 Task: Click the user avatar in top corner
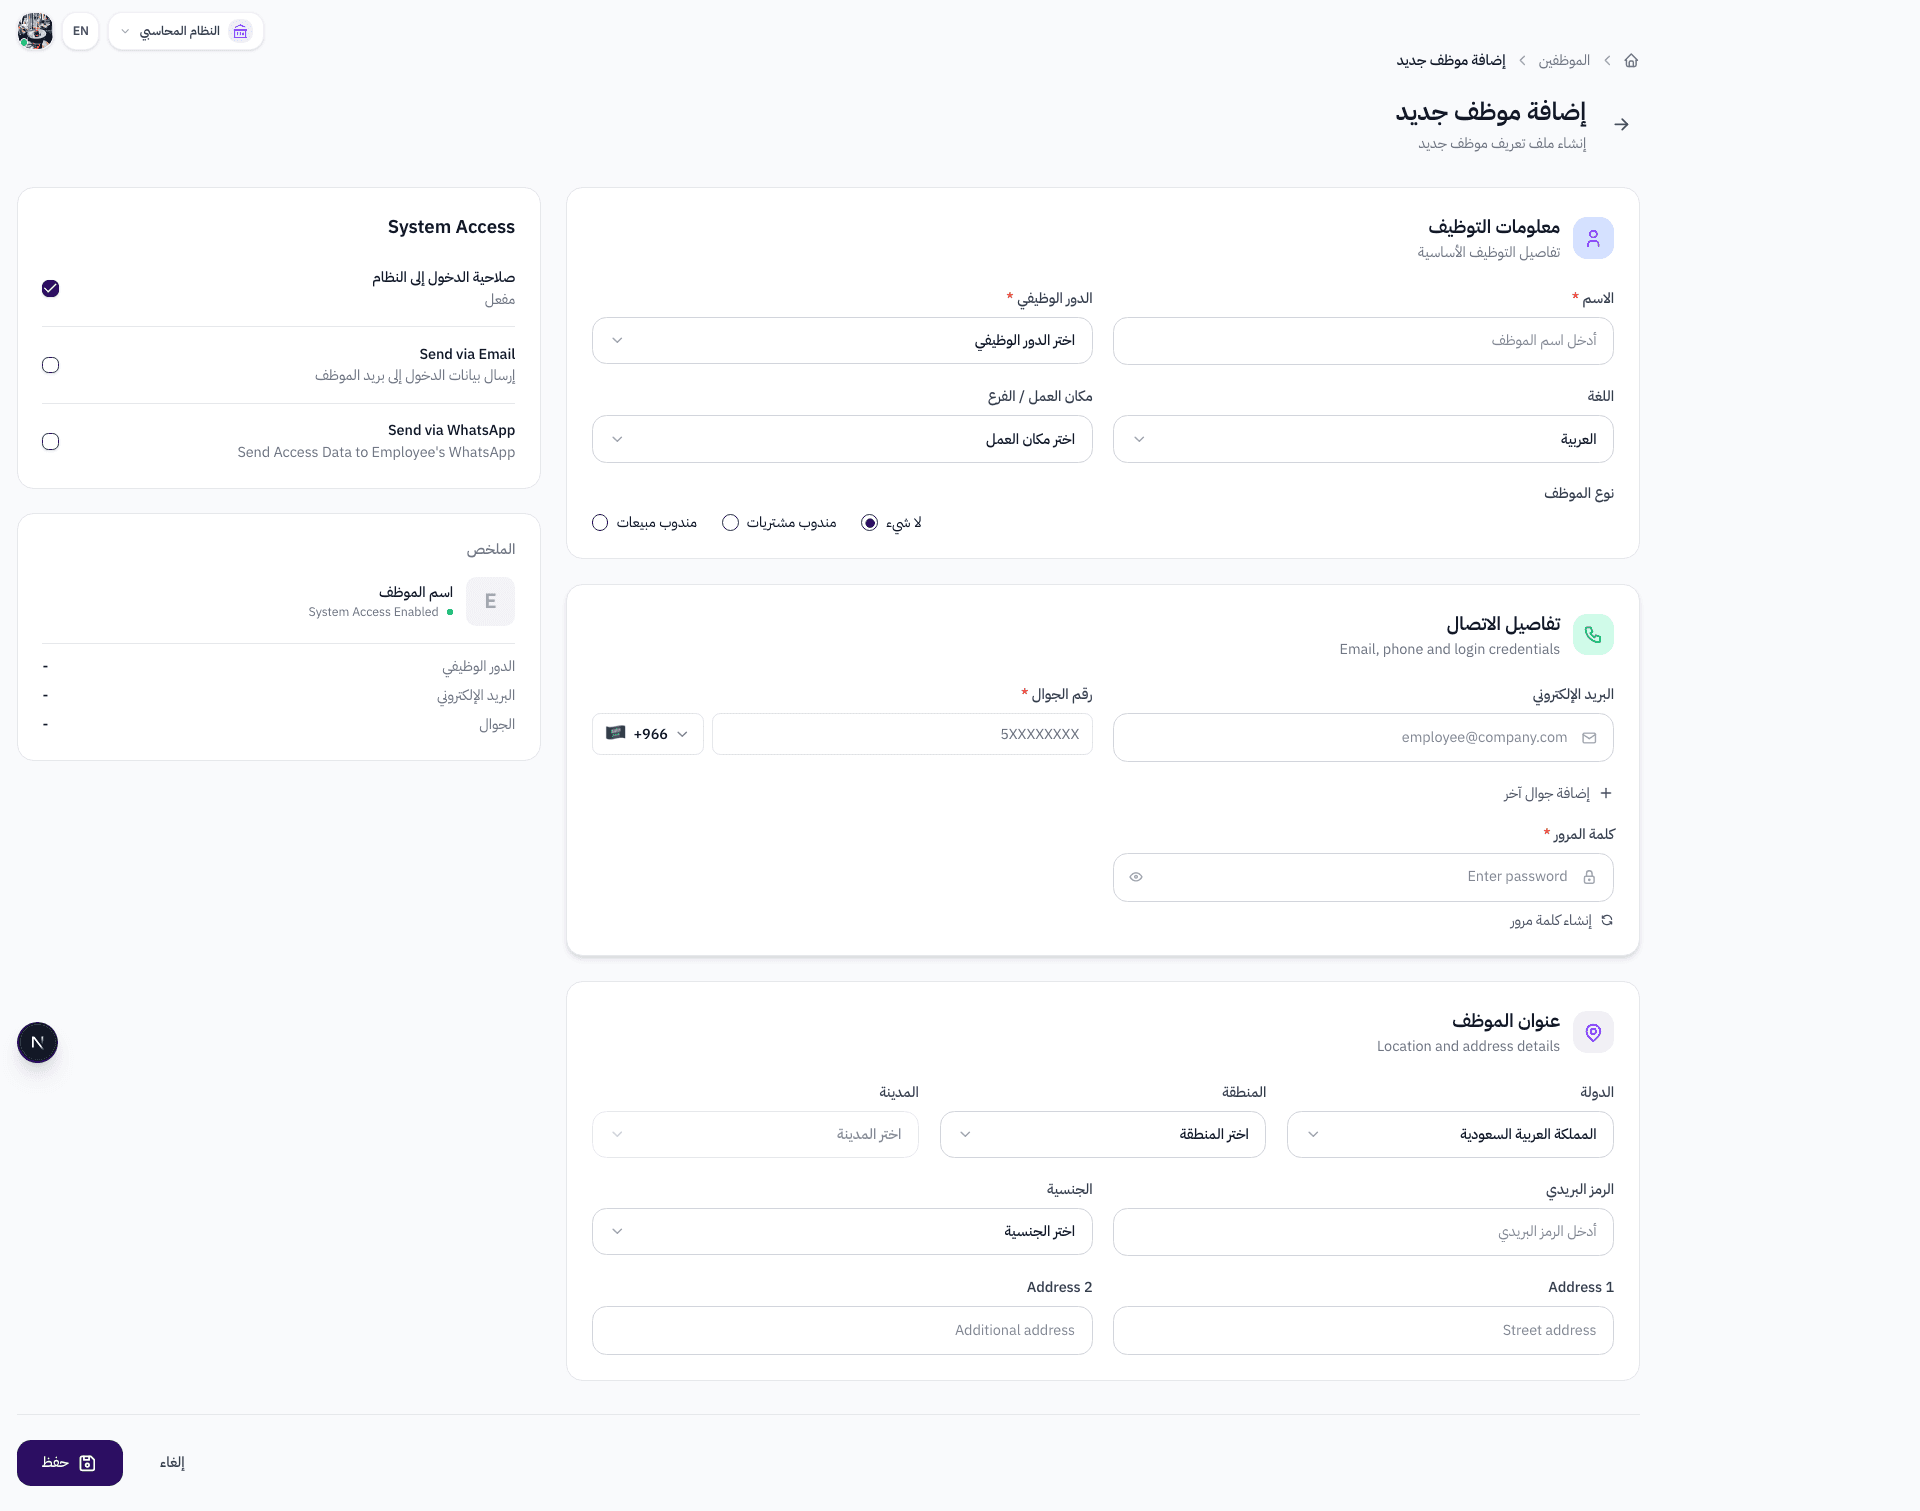(x=36, y=31)
